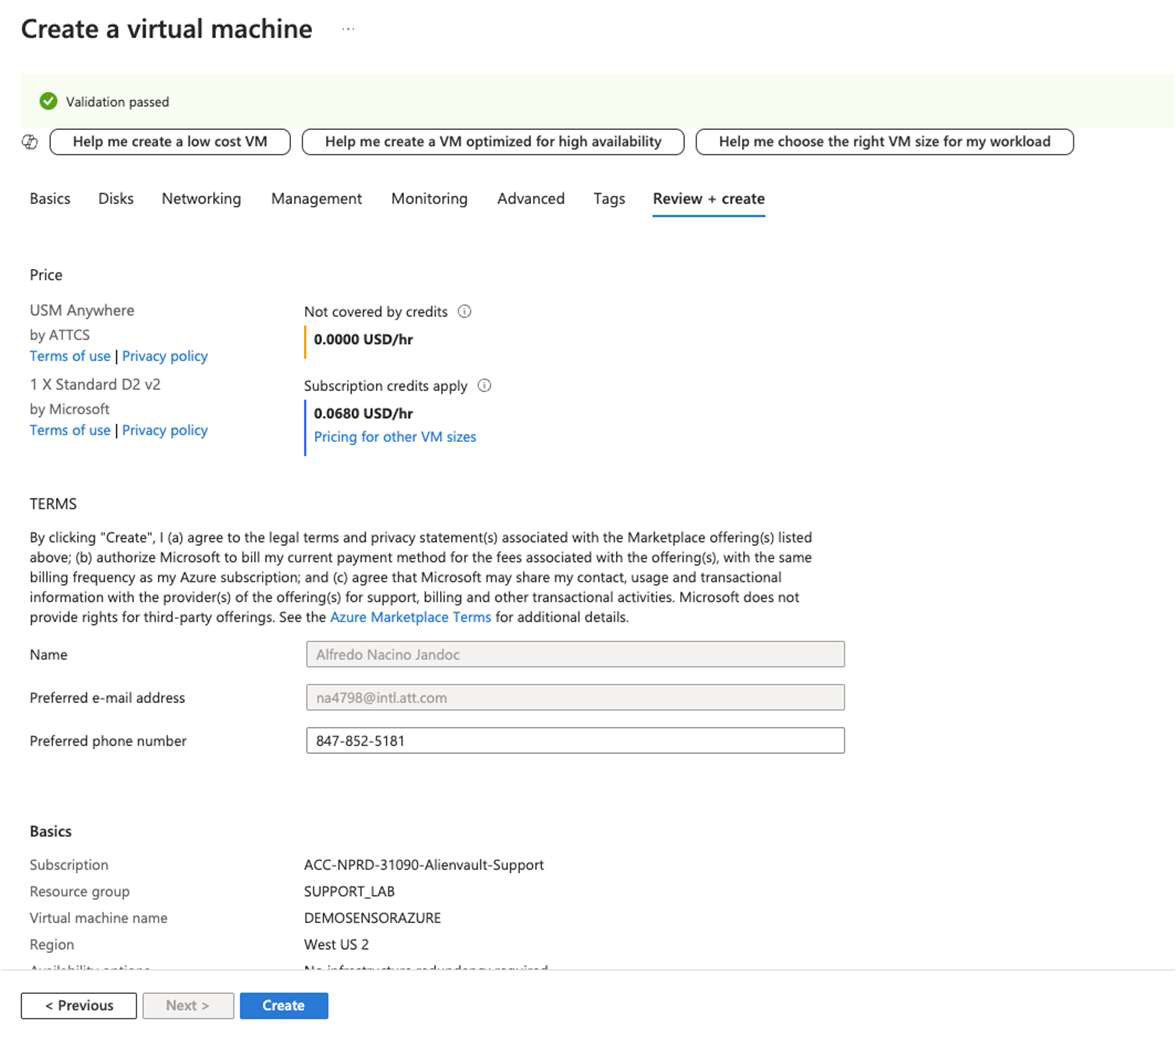Open the info tooltip for Not covered by credits

[463, 312]
